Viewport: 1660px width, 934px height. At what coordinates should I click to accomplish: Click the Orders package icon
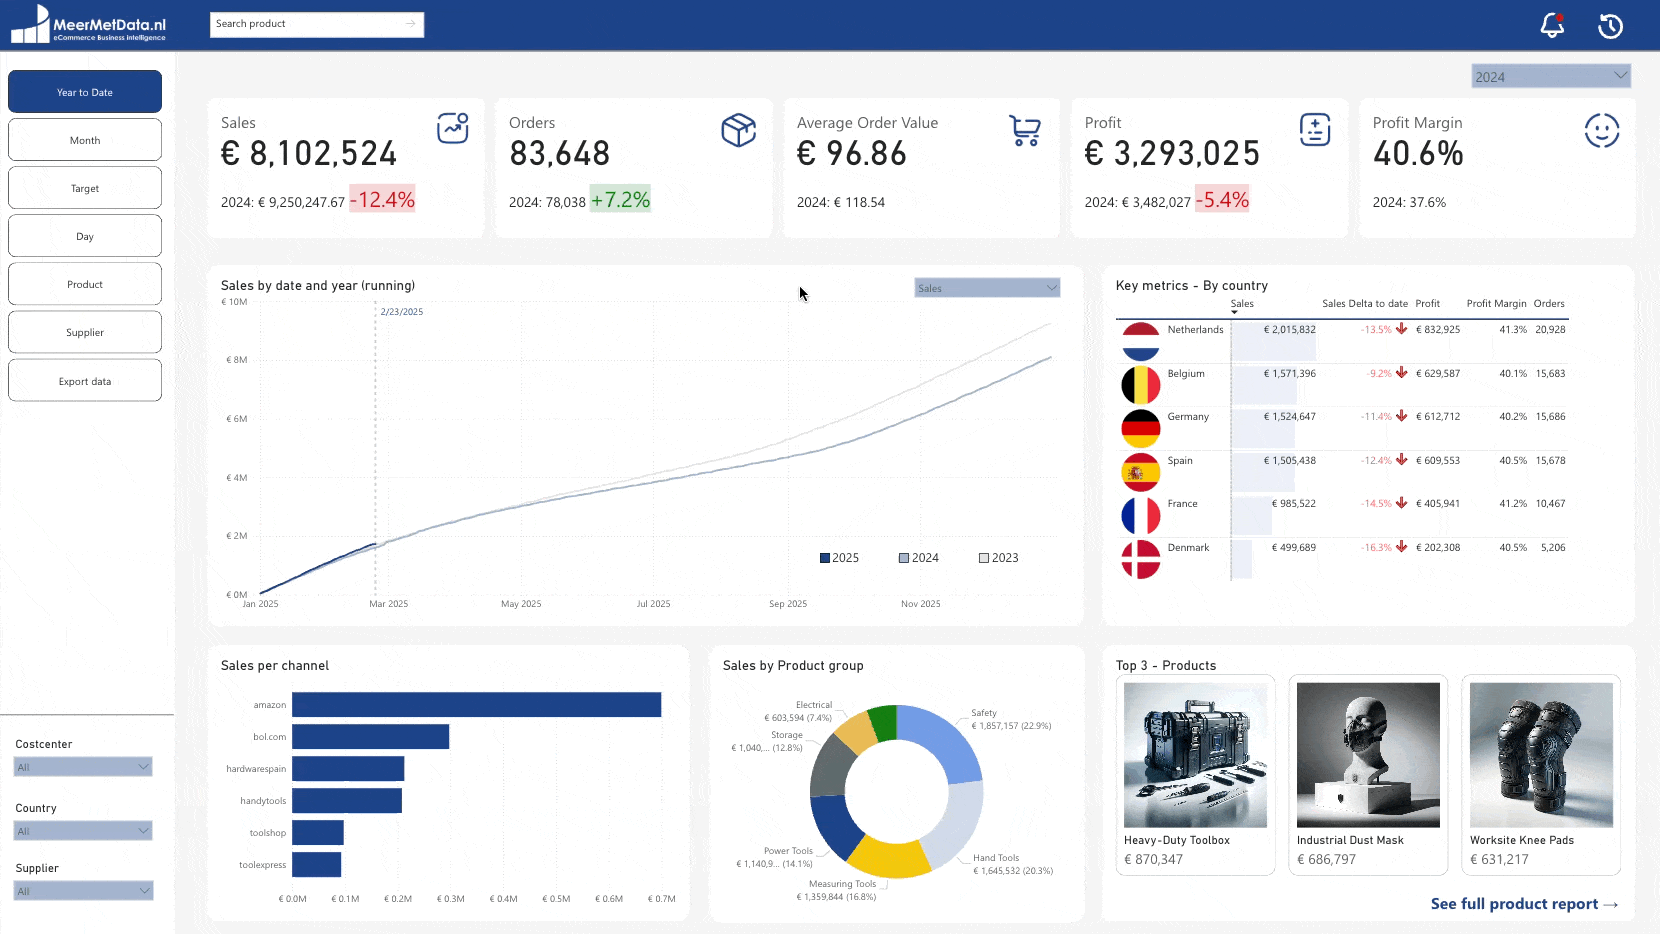pyautogui.click(x=739, y=130)
